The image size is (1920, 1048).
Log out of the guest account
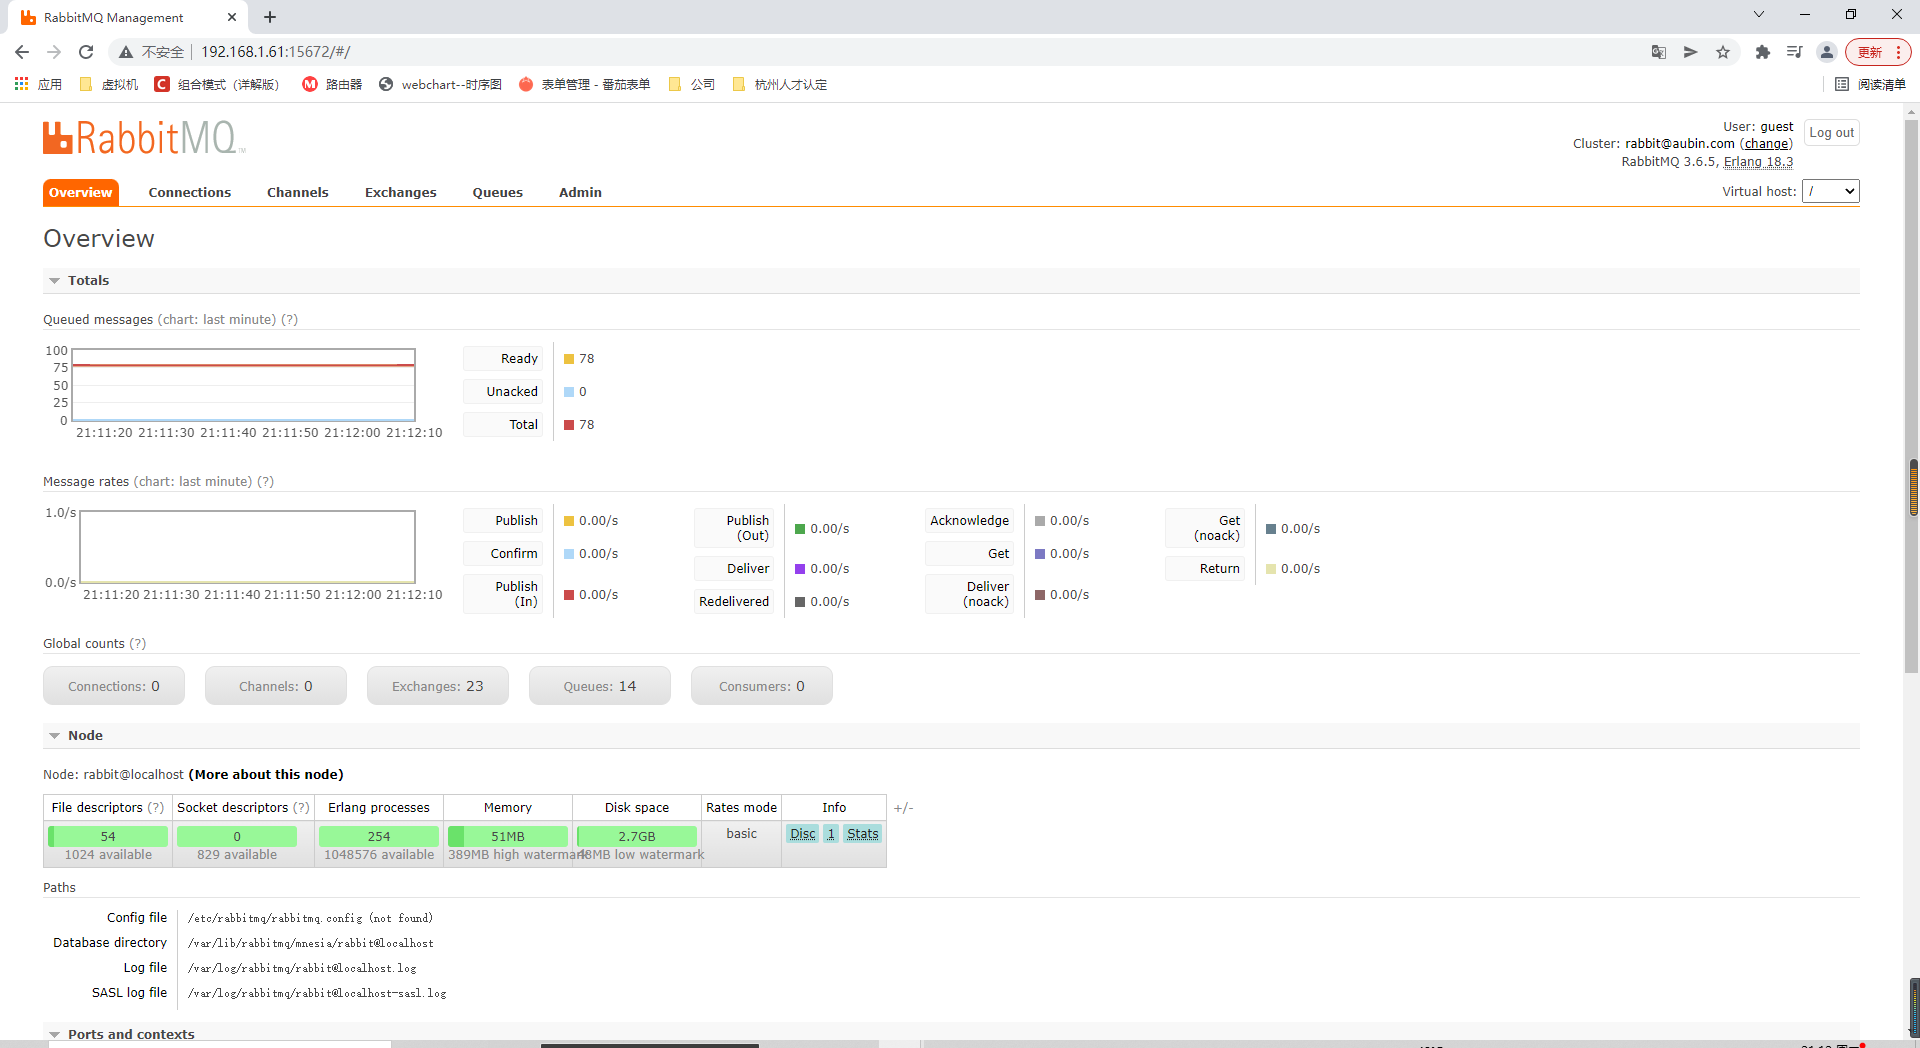[x=1832, y=133]
